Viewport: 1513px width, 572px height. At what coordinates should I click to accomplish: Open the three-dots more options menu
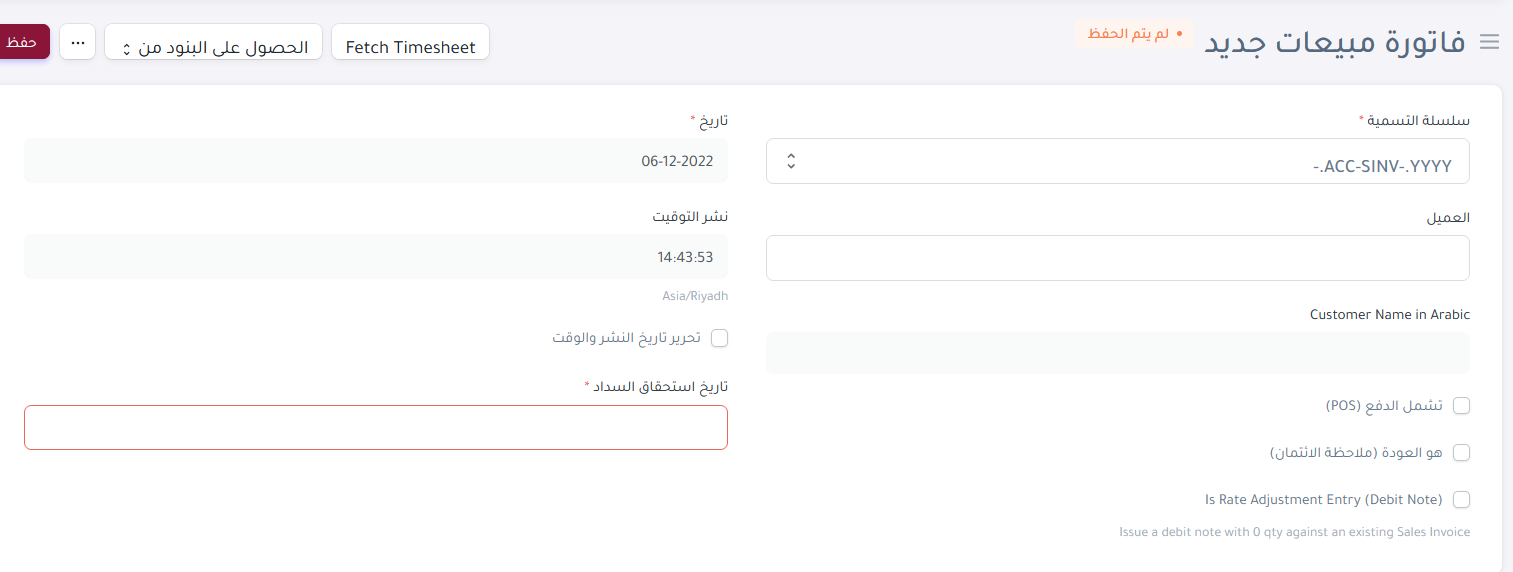(78, 42)
